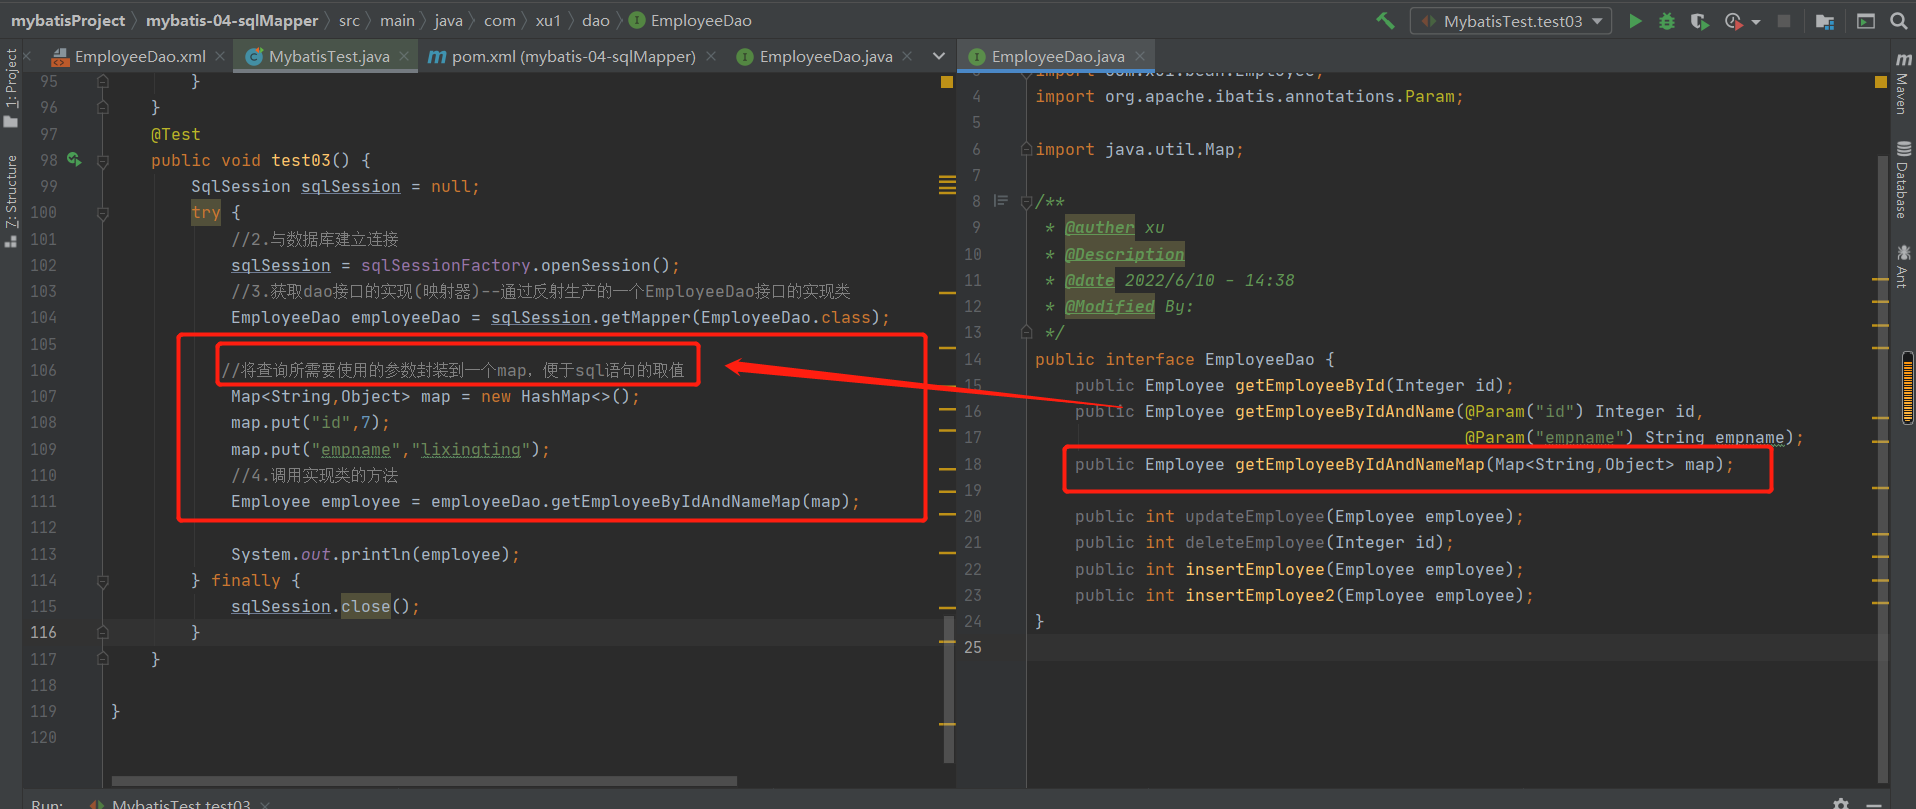1916x809 pixels.
Task: Collapse test03 method fold marker at line 98
Action: [102, 160]
